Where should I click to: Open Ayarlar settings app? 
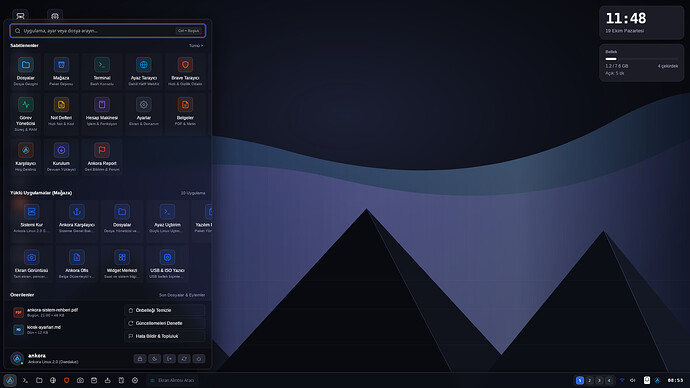(x=143, y=114)
